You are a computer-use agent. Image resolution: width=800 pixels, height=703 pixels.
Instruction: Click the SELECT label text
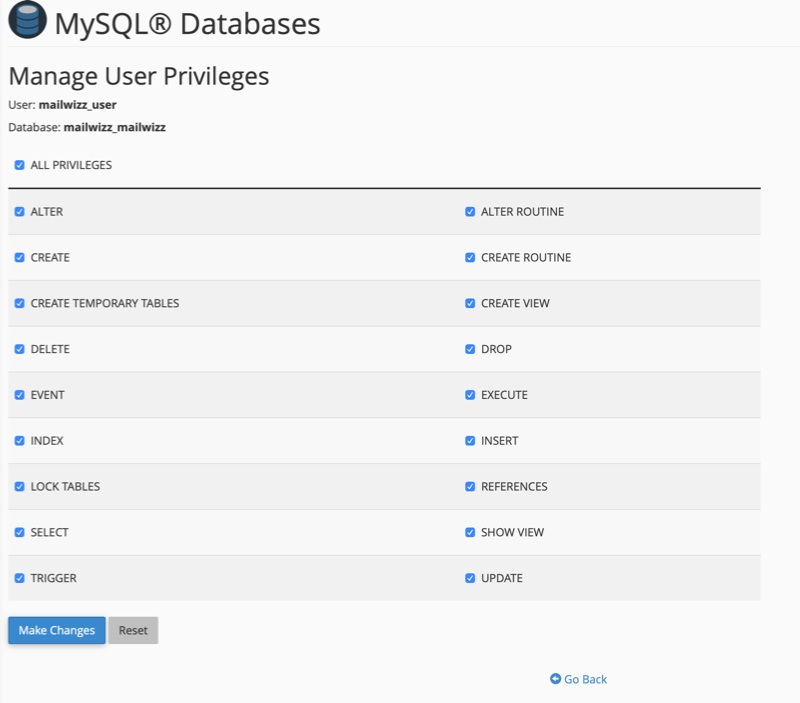[49, 533]
